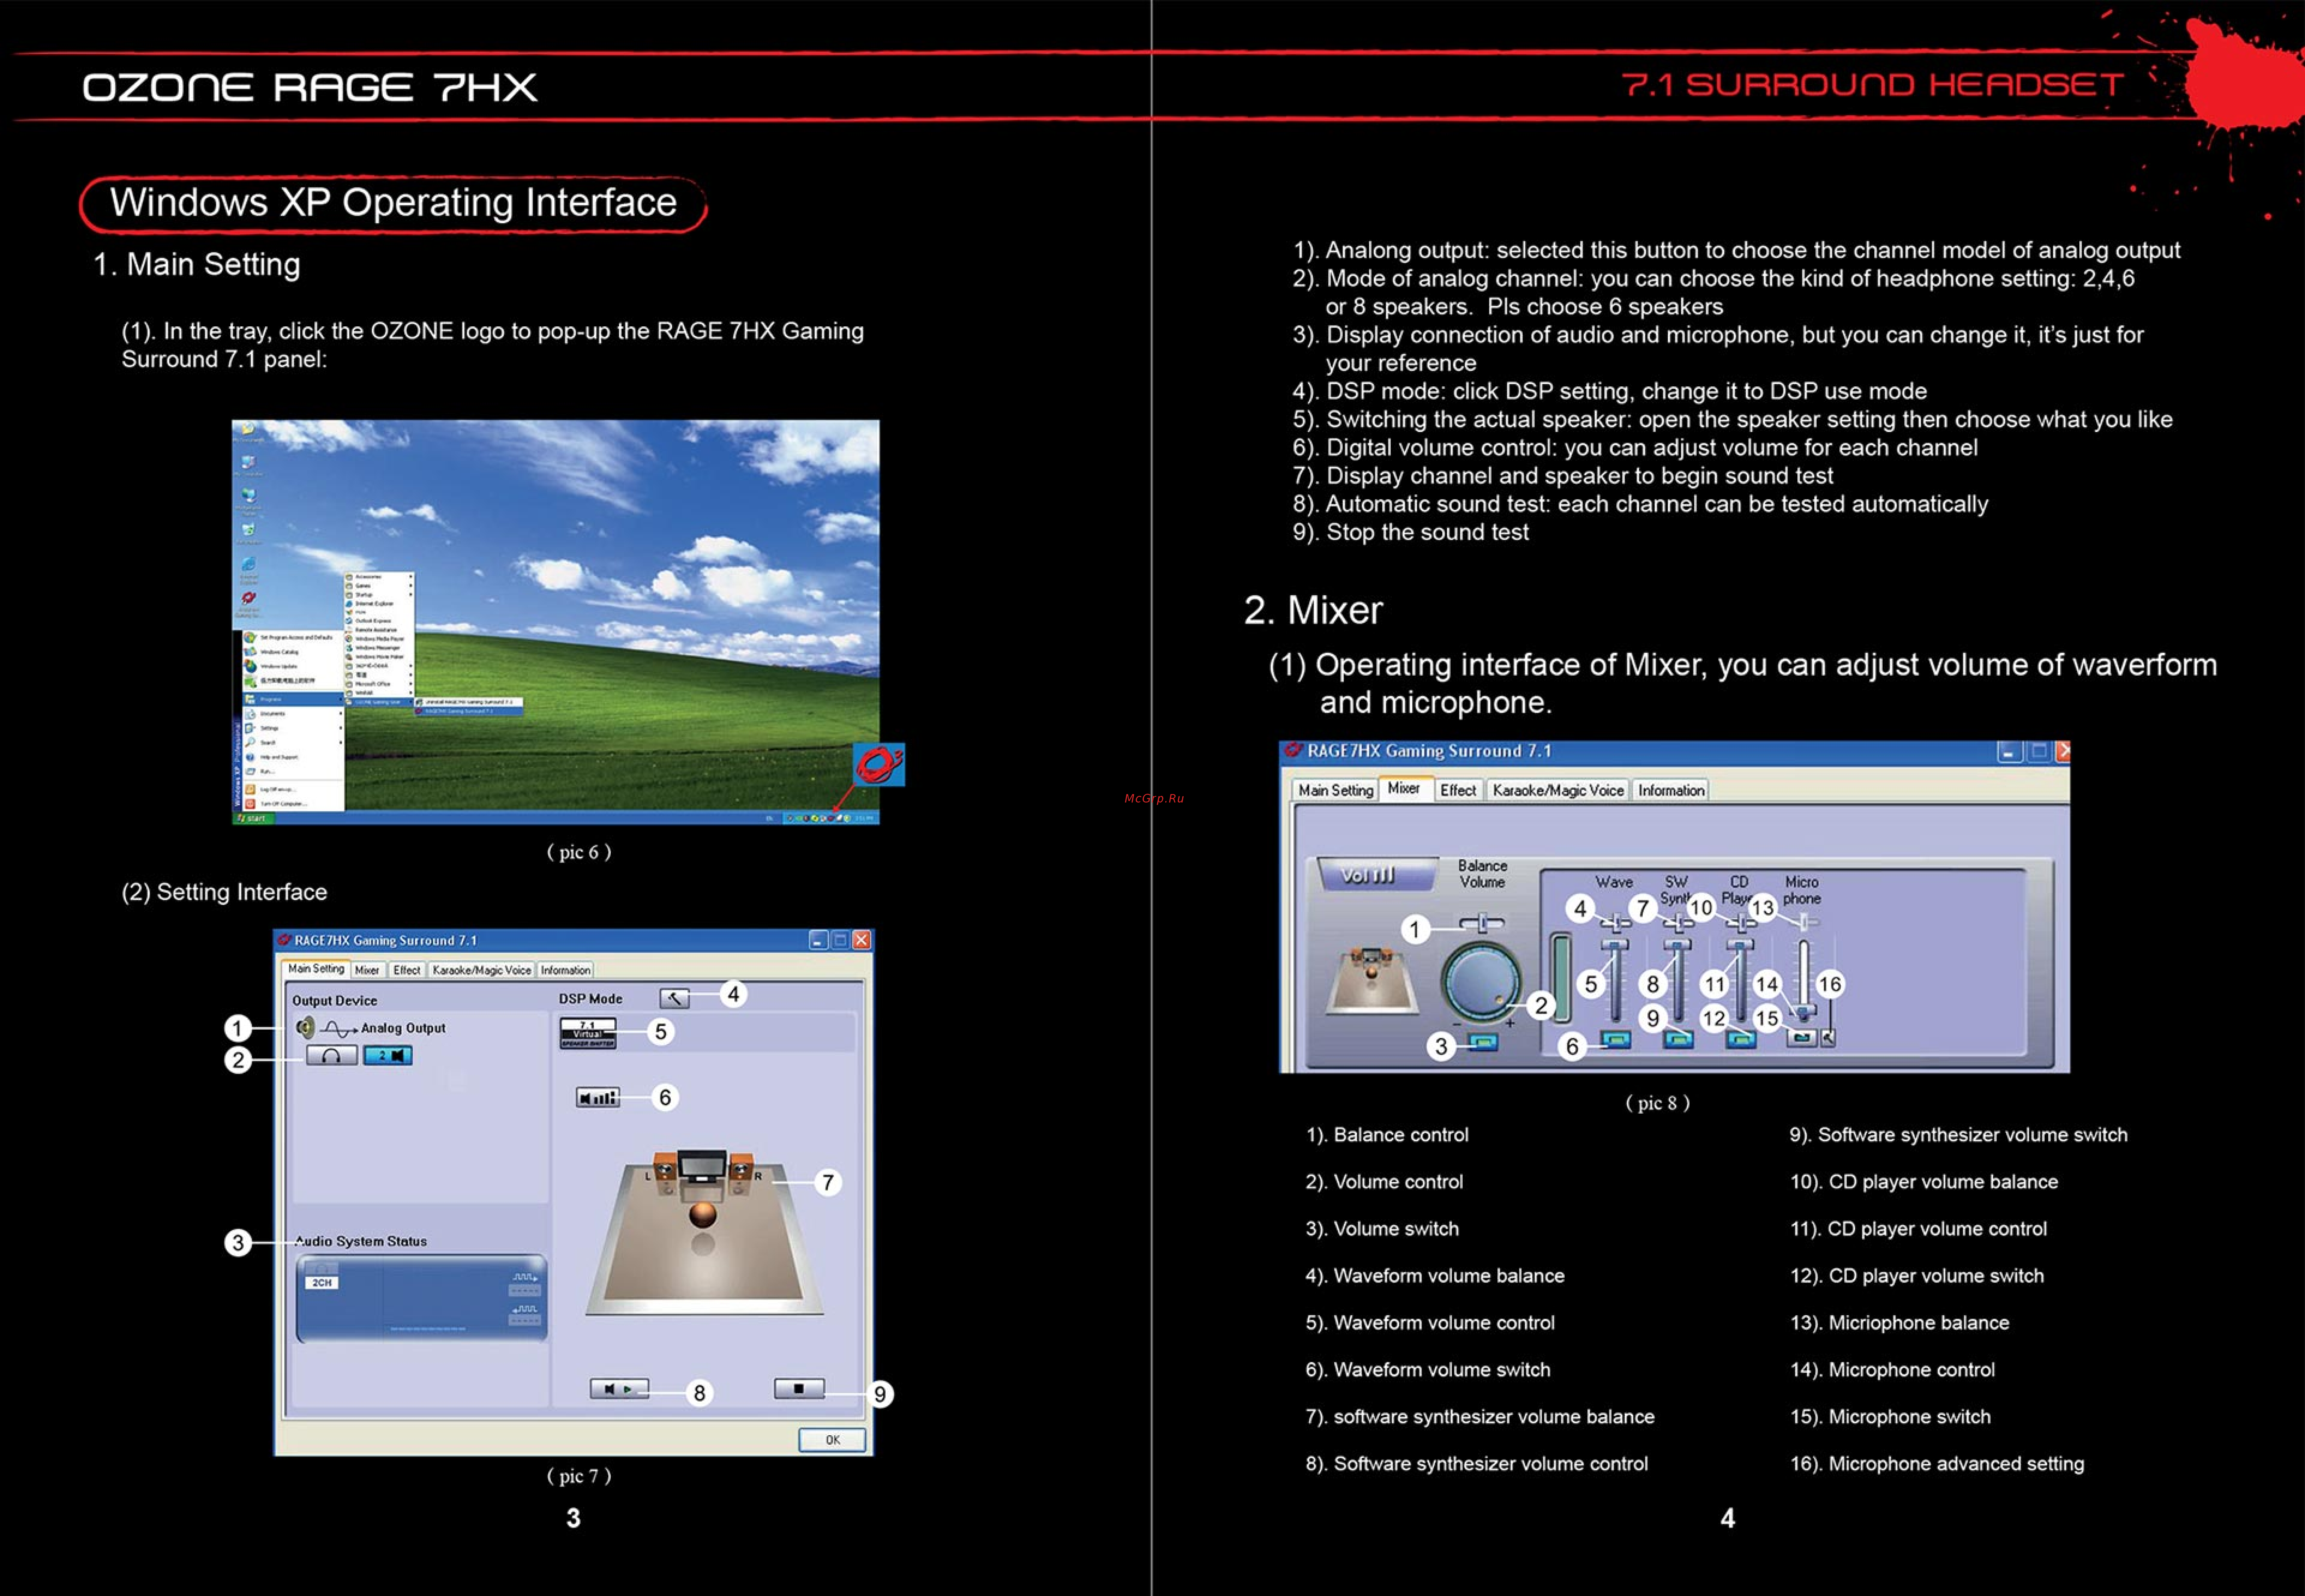This screenshot has width=2305, height=1596.
Task: Click Uninstall RAGE7HX Gaming Surround menu entry
Action: 469,702
